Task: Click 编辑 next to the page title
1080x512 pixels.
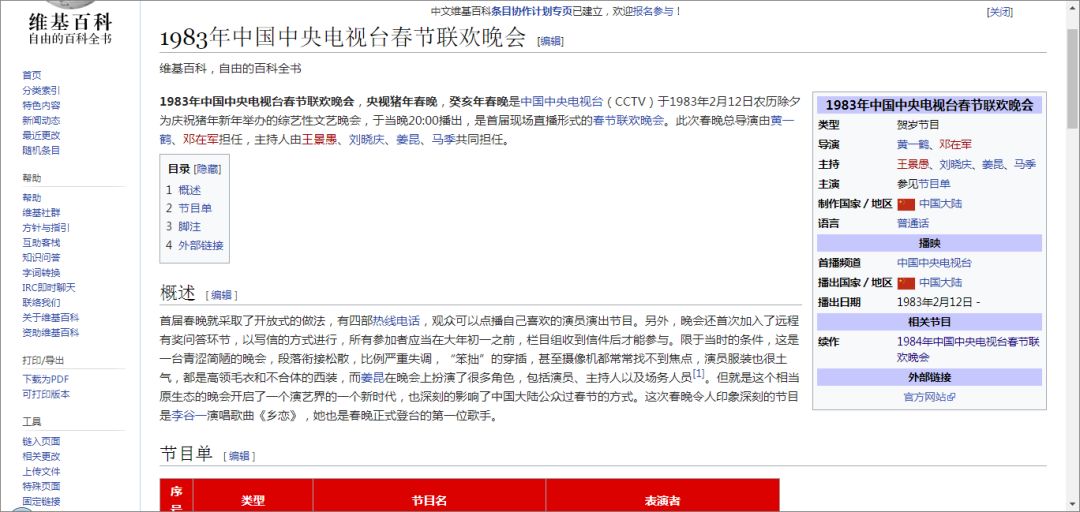Action: coord(550,41)
